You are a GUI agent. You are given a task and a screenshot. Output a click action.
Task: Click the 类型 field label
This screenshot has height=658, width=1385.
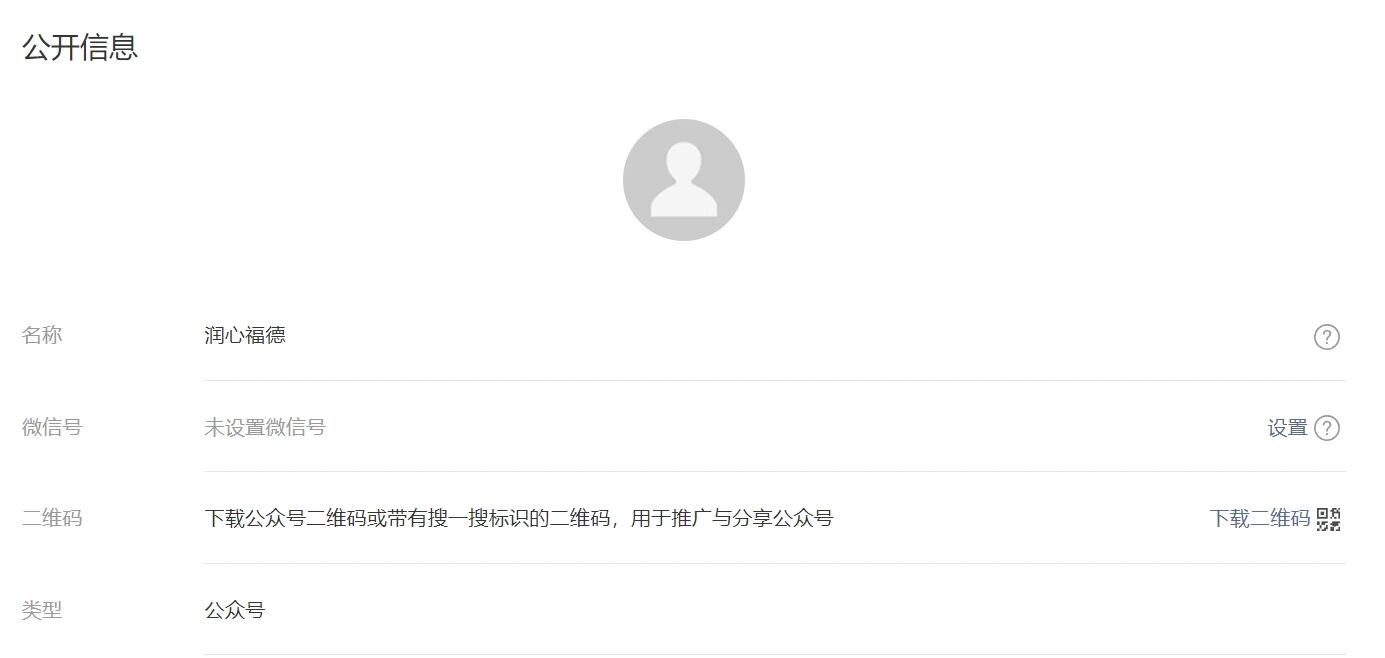click(42, 611)
